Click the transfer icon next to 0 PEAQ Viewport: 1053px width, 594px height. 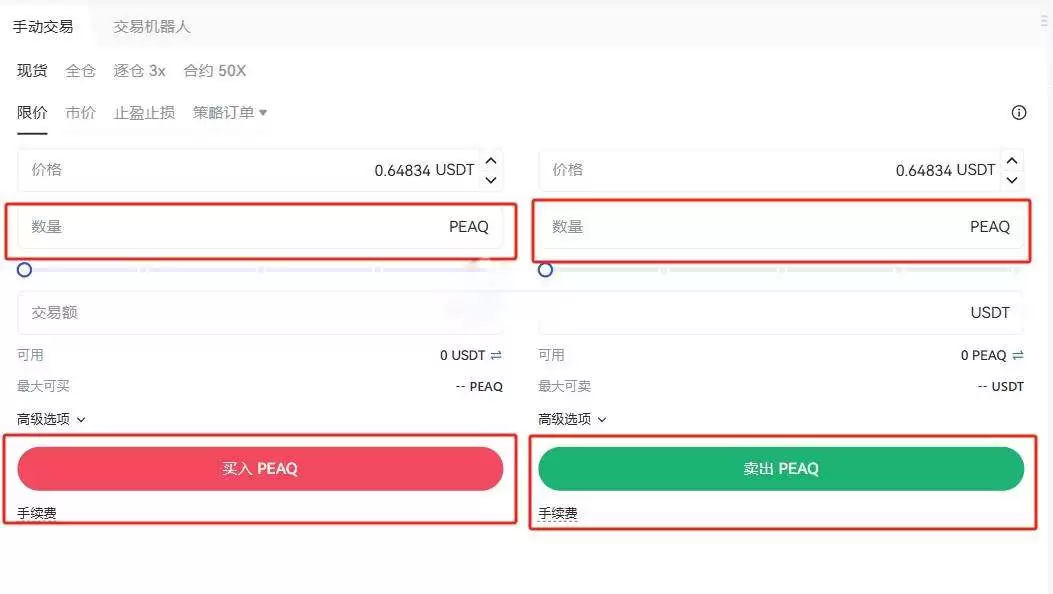point(1018,354)
